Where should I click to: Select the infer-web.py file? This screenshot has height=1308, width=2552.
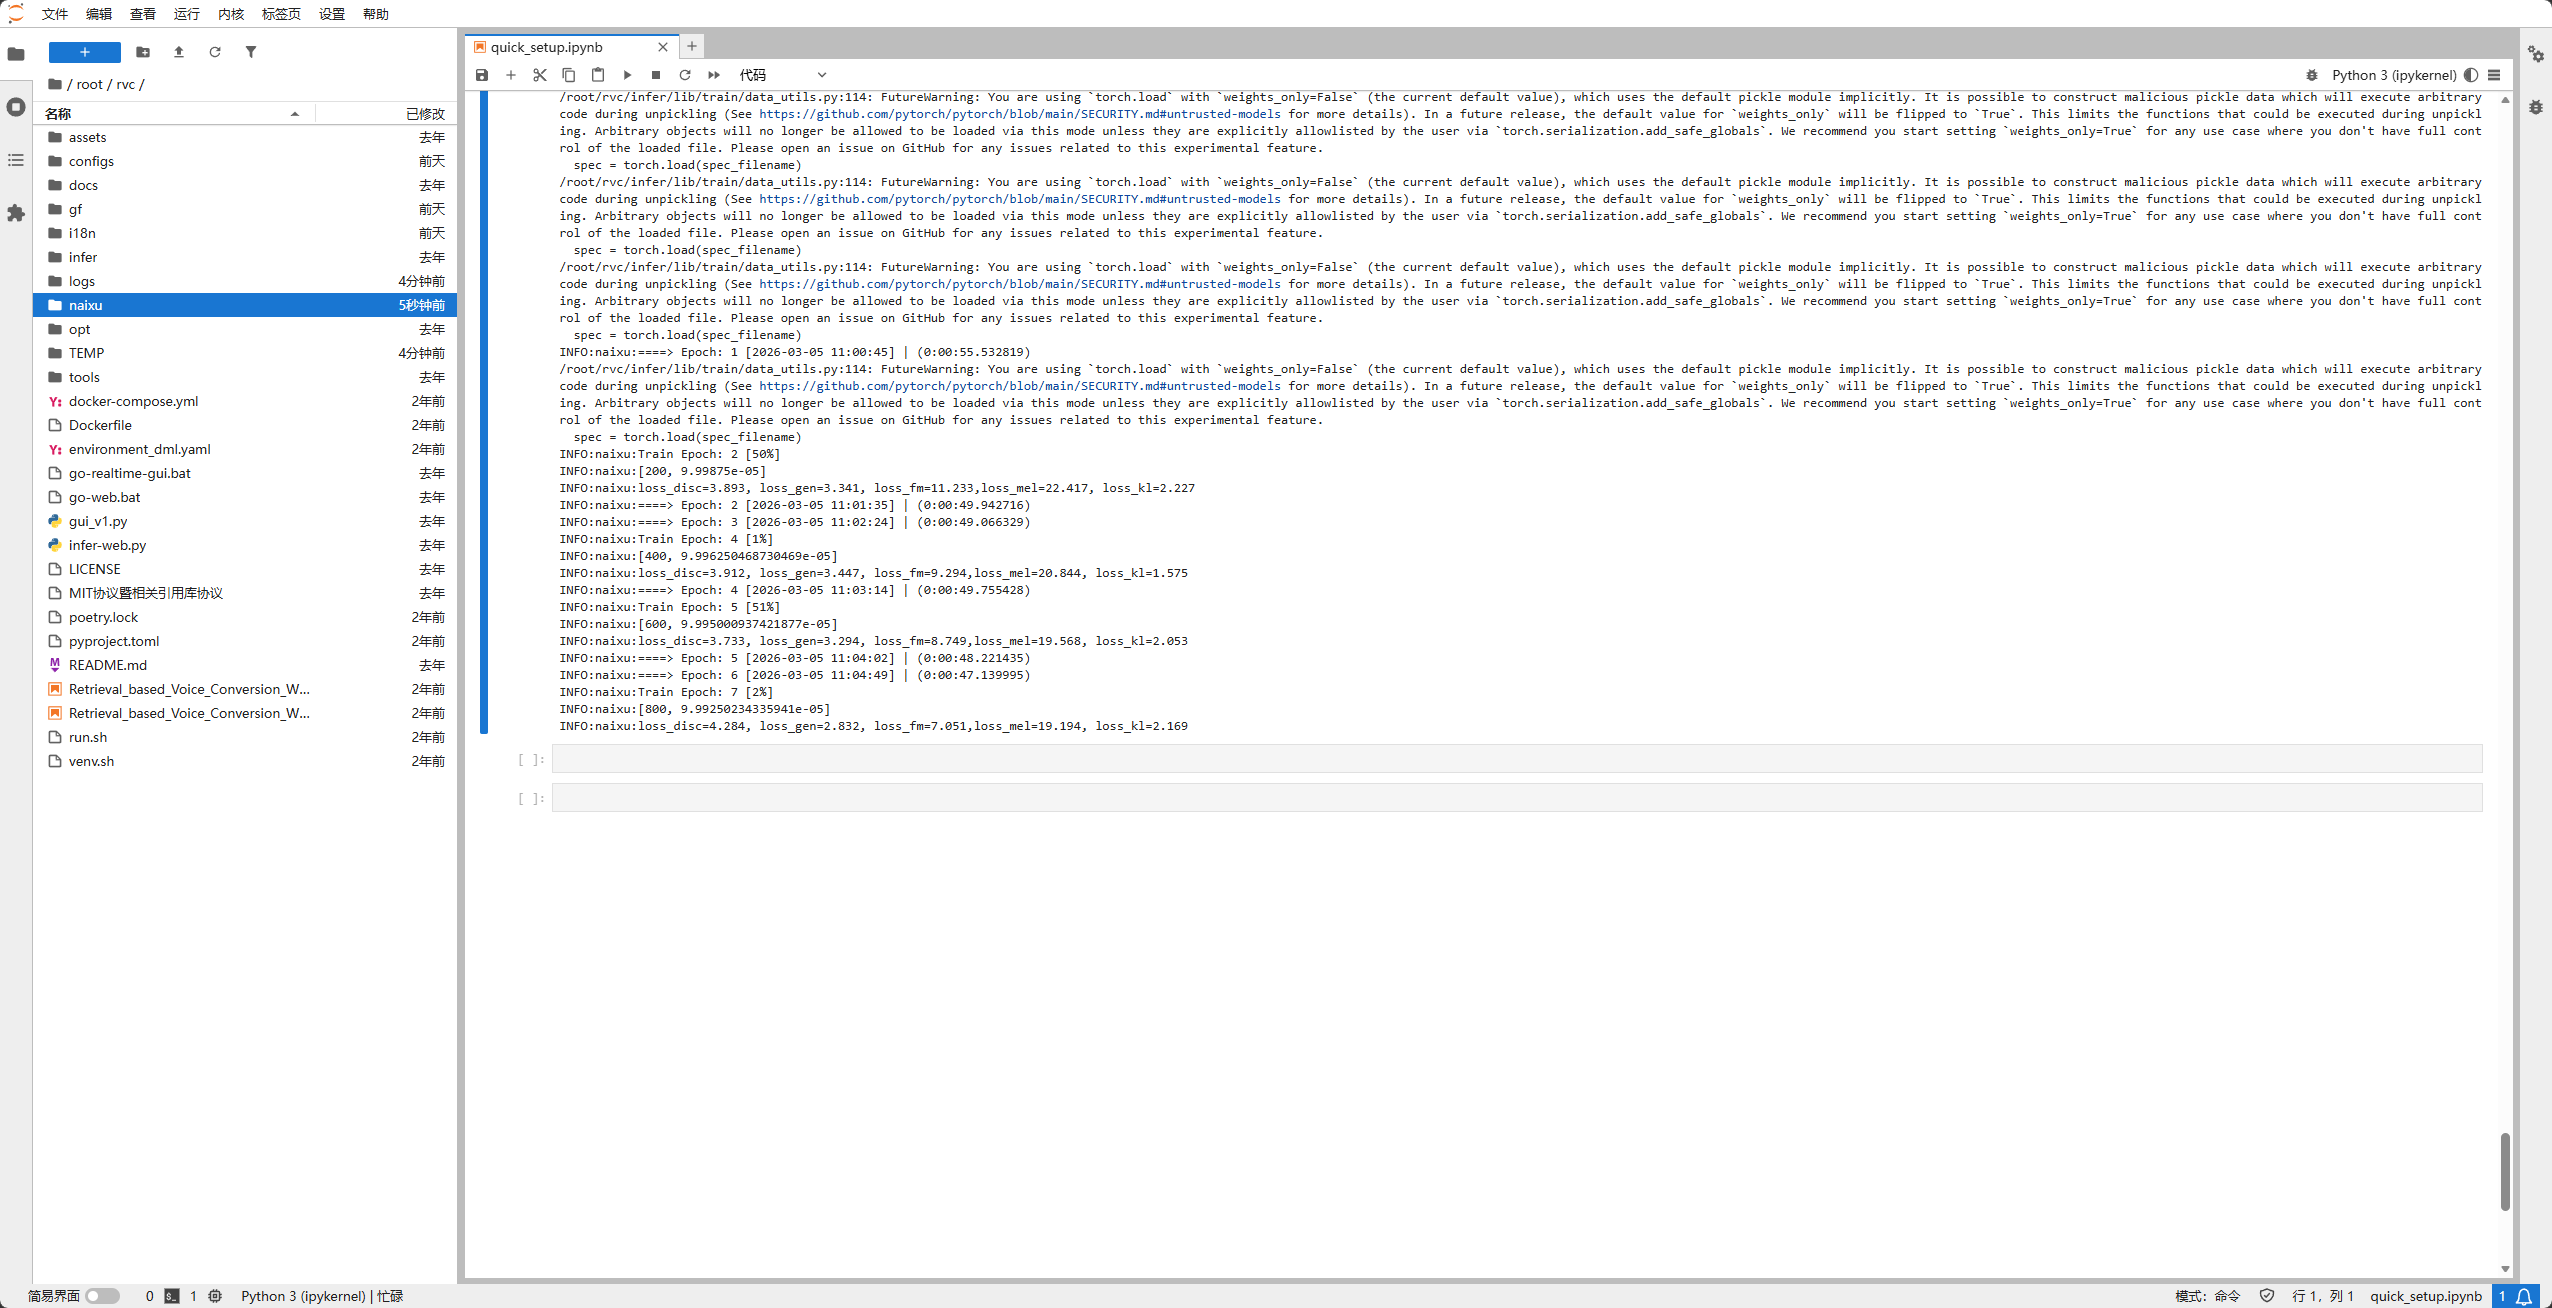[x=245, y=545]
